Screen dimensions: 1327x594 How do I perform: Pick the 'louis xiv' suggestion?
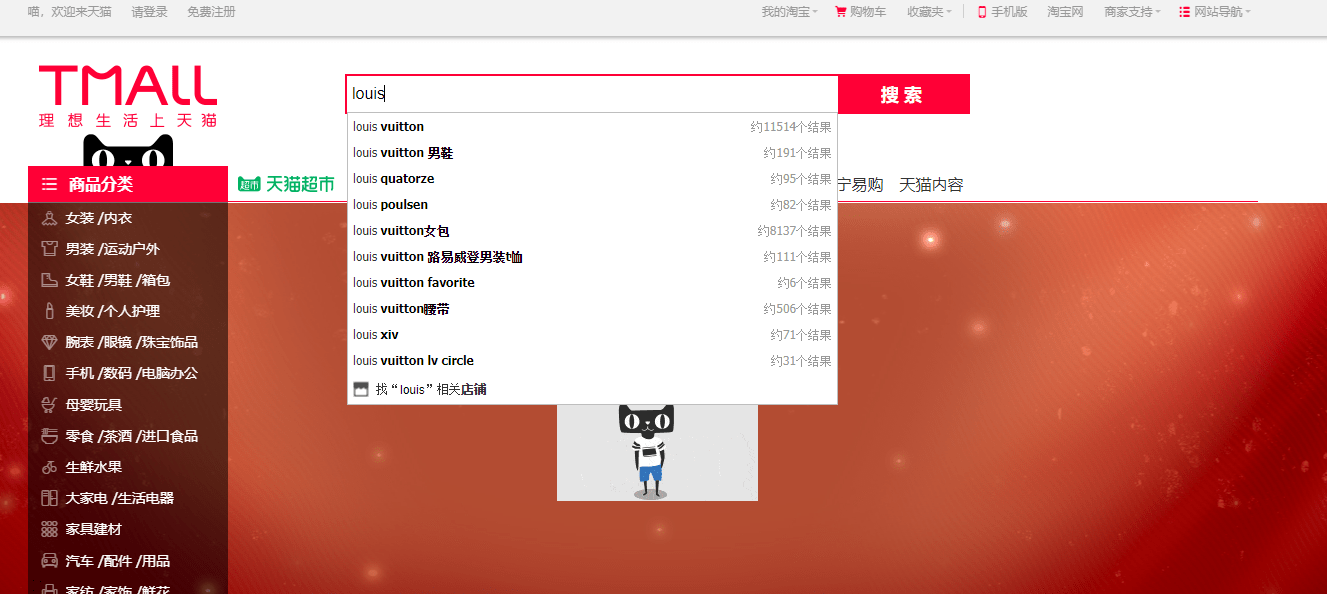pos(592,335)
